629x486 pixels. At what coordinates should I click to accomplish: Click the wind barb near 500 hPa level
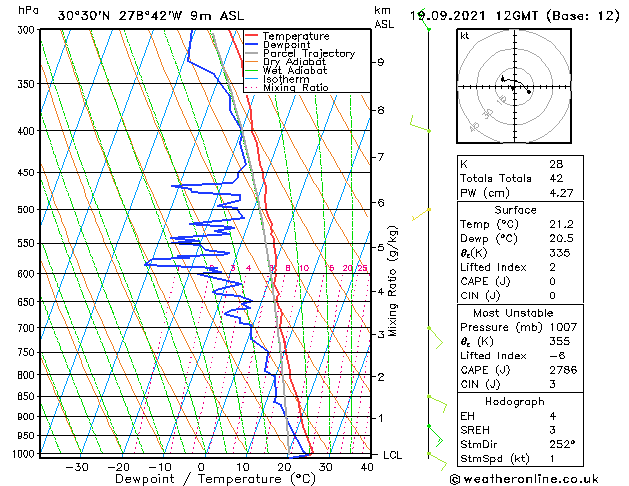click(x=422, y=213)
